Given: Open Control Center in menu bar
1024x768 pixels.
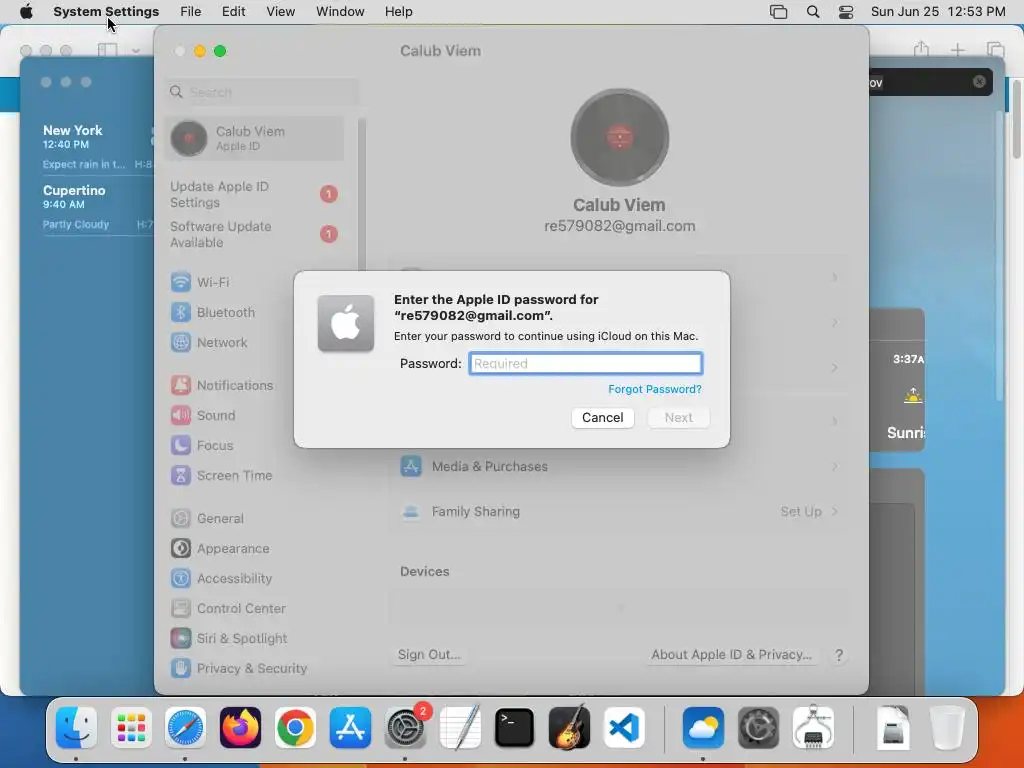Looking at the screenshot, I should [x=846, y=12].
